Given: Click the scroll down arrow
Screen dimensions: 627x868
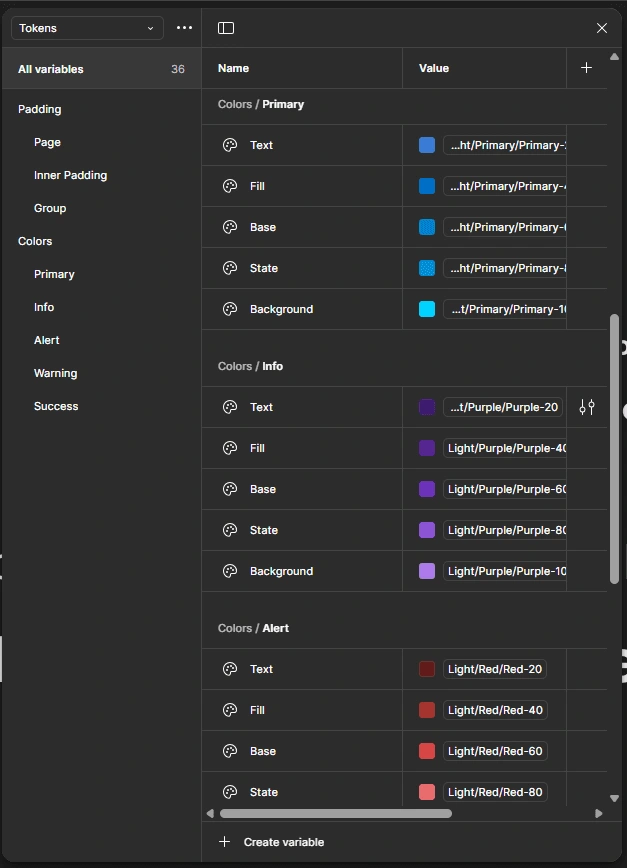Looking at the screenshot, I should click(614, 798).
